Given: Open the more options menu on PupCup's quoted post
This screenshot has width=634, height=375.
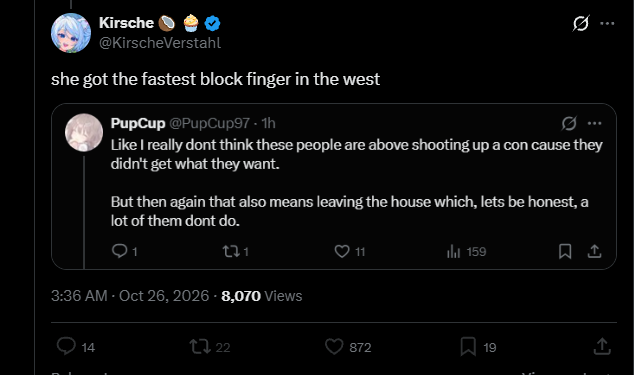Looking at the screenshot, I should pos(594,123).
